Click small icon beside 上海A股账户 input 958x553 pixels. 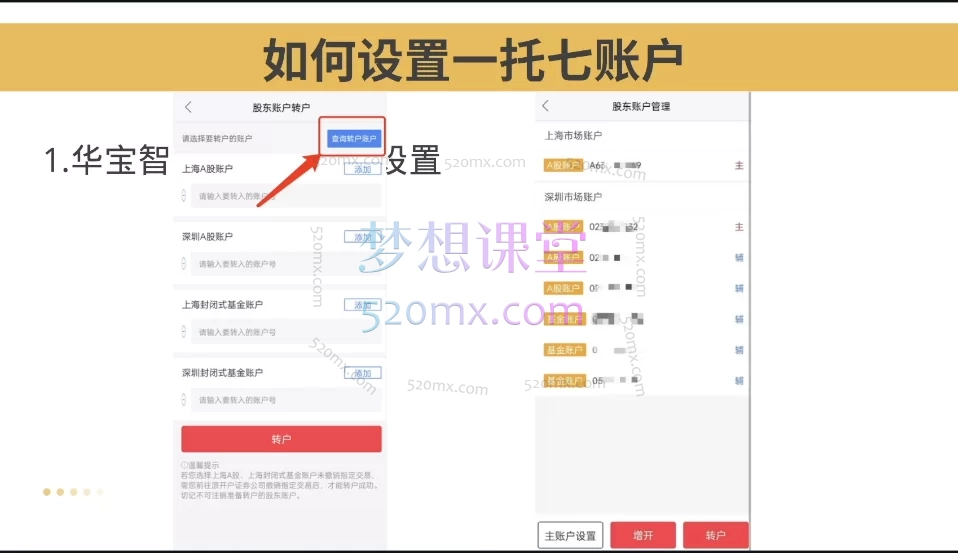click(x=183, y=196)
